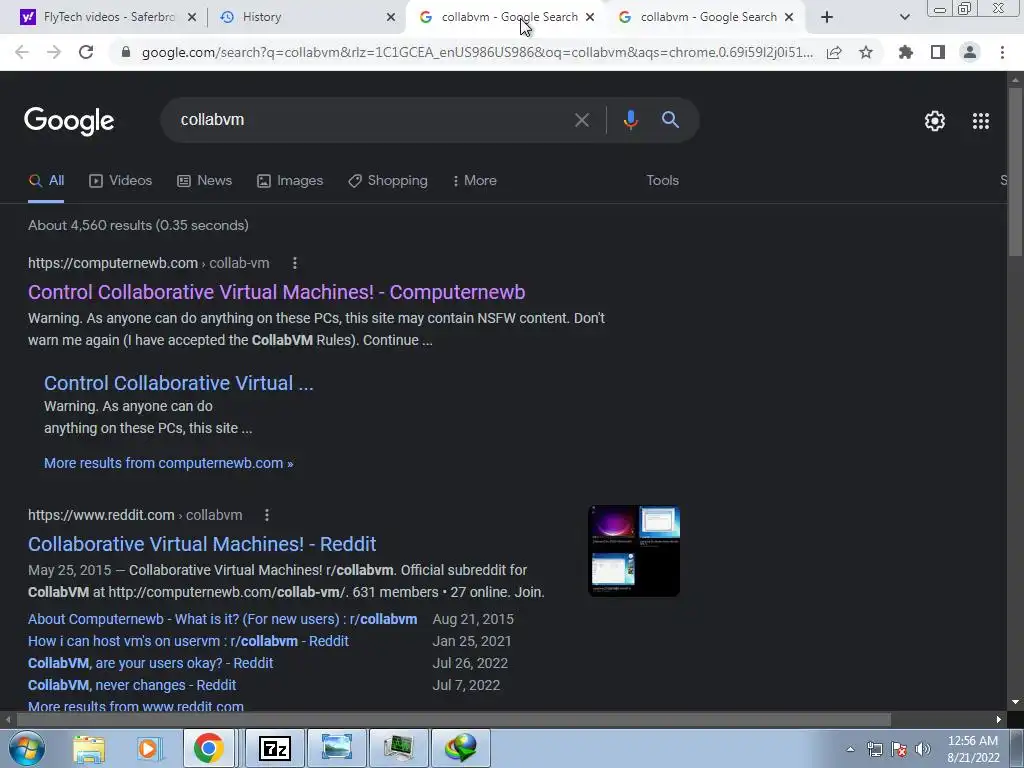Open More results from computernewb.com

coord(168,463)
